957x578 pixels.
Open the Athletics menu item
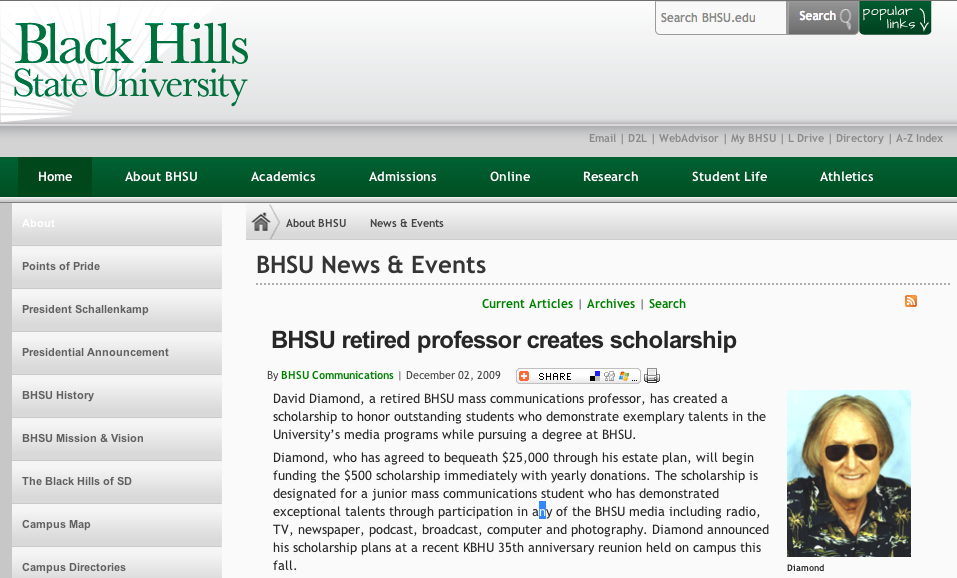click(x=846, y=177)
